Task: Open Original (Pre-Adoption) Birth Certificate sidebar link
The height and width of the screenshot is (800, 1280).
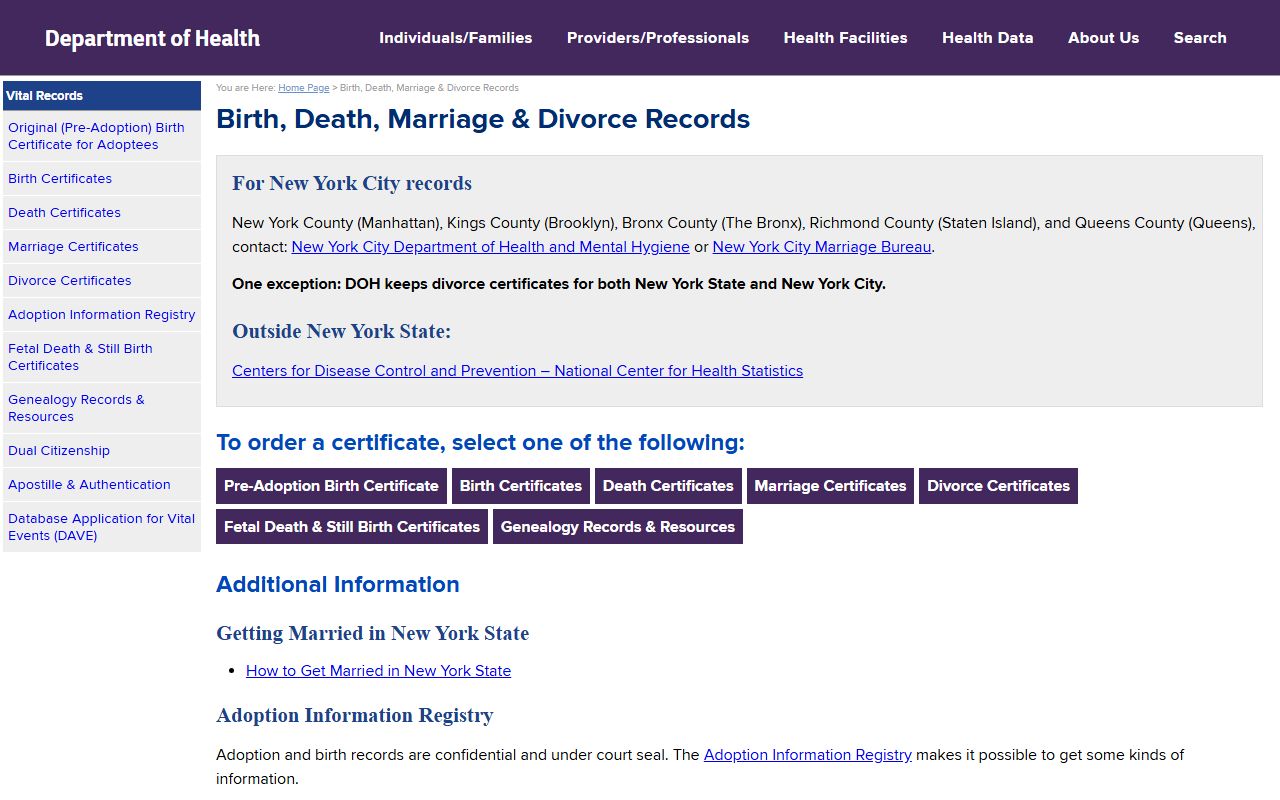Action: click(x=102, y=136)
